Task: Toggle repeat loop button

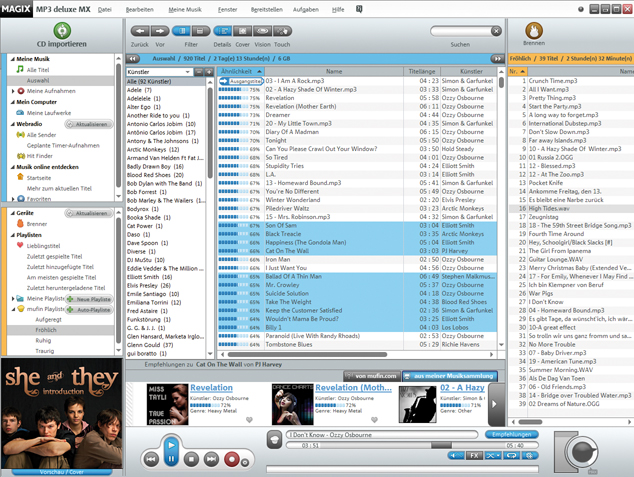Action: point(512,456)
